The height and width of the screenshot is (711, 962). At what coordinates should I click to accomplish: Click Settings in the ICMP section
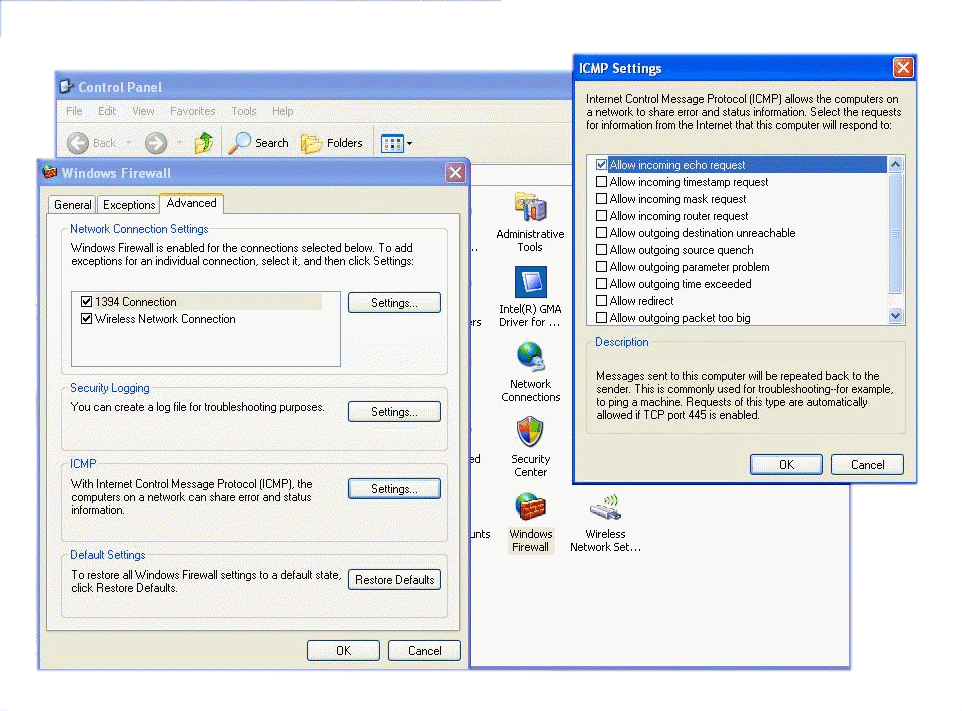click(x=394, y=489)
